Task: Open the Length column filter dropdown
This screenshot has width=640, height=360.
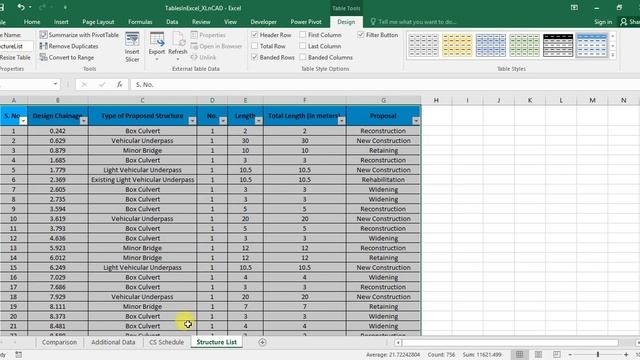Action: click(x=259, y=121)
